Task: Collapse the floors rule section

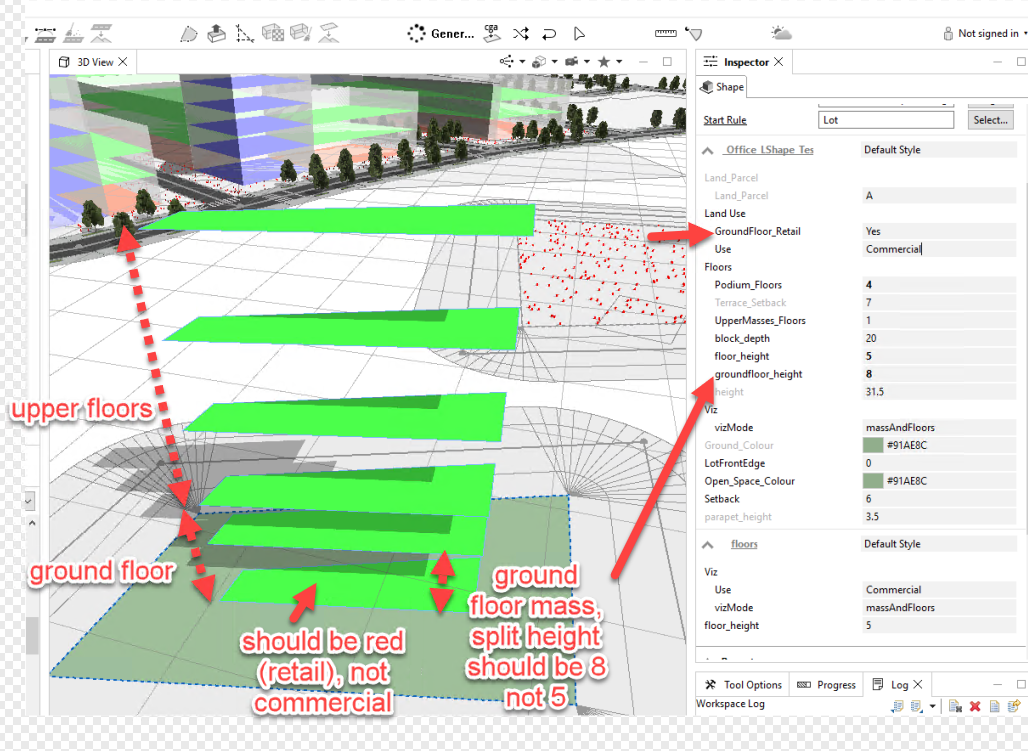Action: click(x=707, y=545)
